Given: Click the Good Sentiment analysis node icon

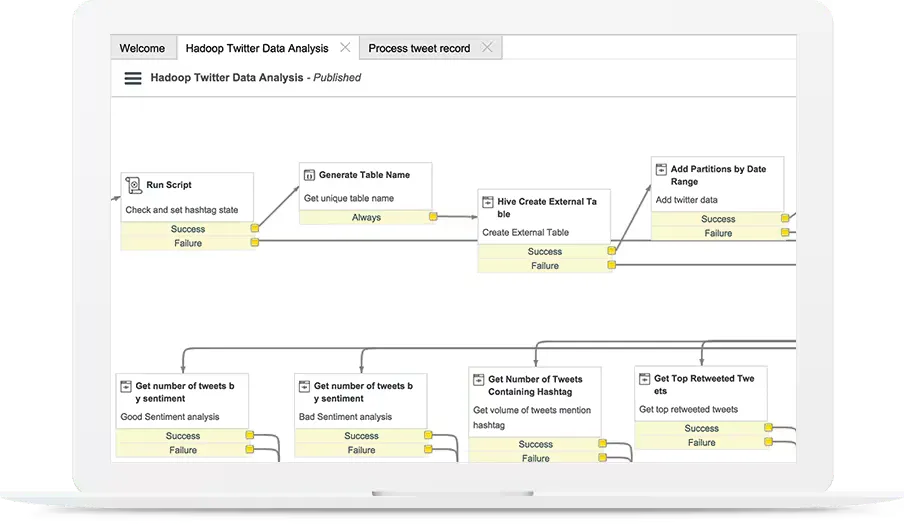Looking at the screenshot, I should [125, 386].
